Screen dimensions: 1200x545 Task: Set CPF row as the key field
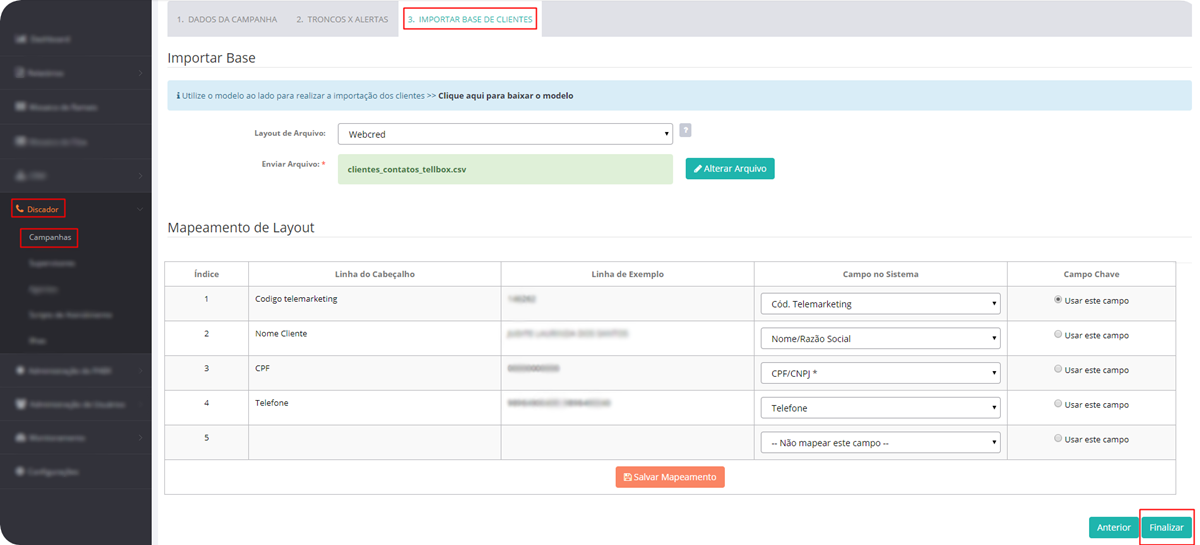(x=1059, y=369)
